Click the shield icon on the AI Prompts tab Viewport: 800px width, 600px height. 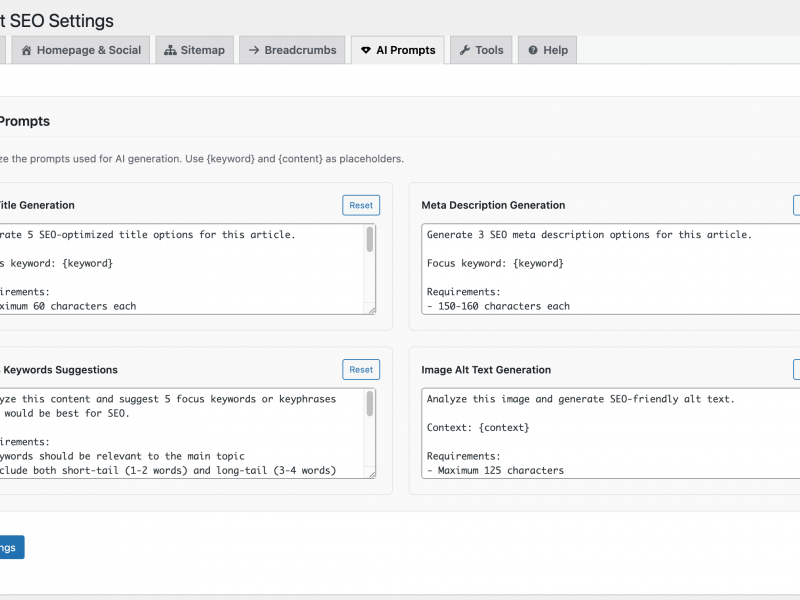pyautogui.click(x=365, y=49)
